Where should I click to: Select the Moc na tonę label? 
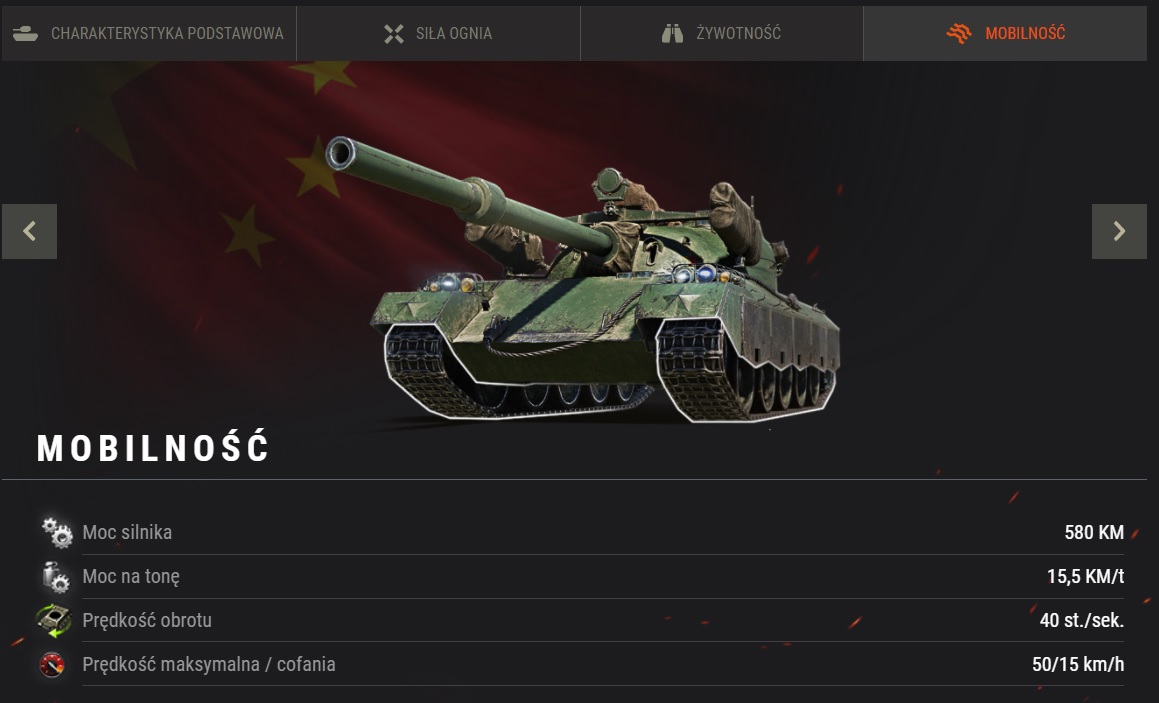pyautogui.click(x=131, y=577)
